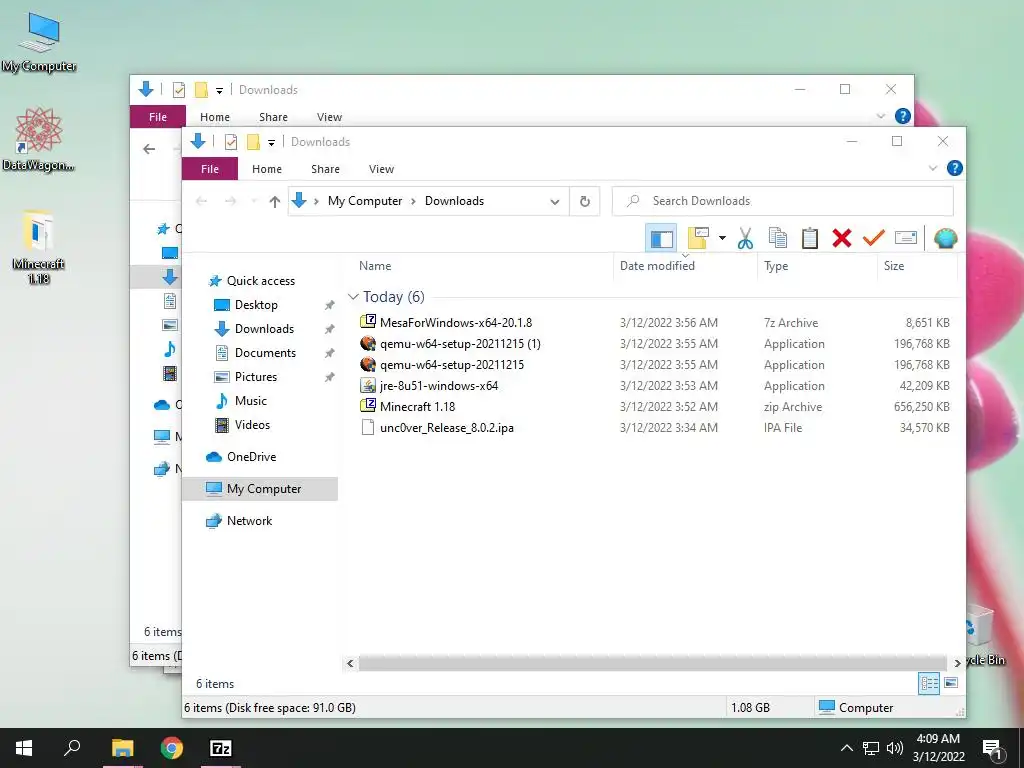Click the orange checkmark Properties icon

[873, 238]
